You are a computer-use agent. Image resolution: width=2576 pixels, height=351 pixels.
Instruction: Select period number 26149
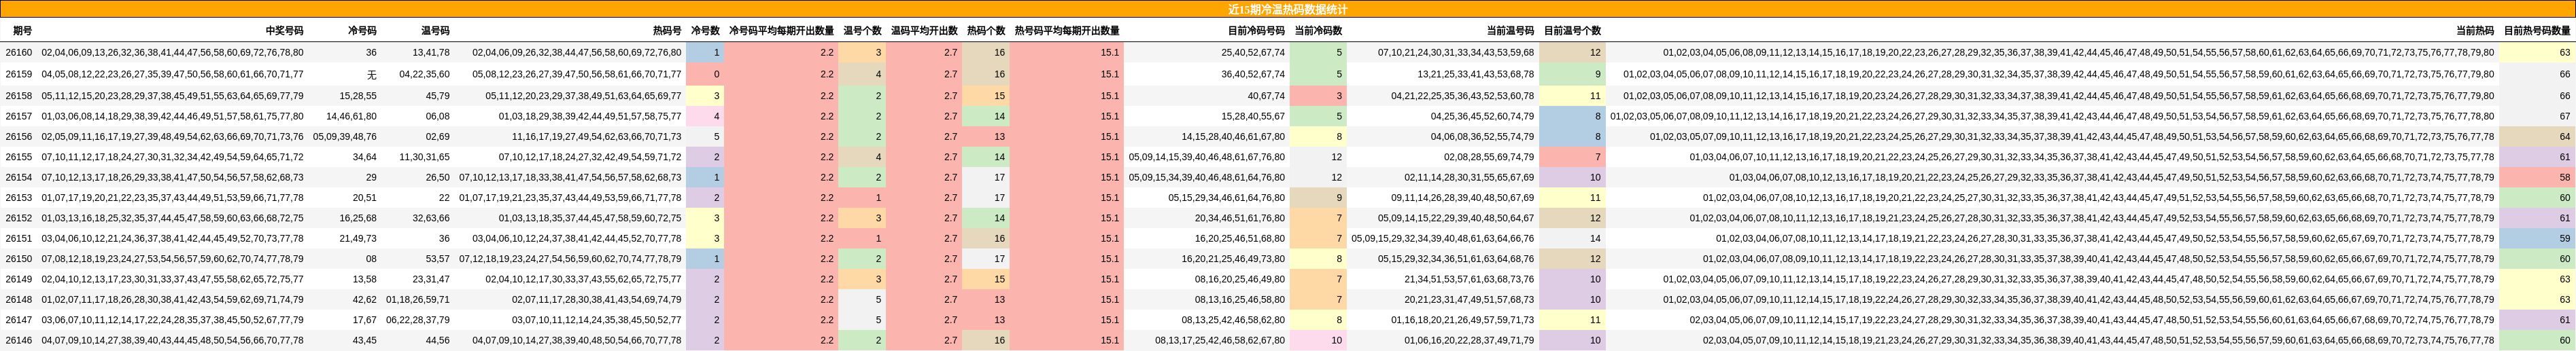pyautogui.click(x=19, y=280)
